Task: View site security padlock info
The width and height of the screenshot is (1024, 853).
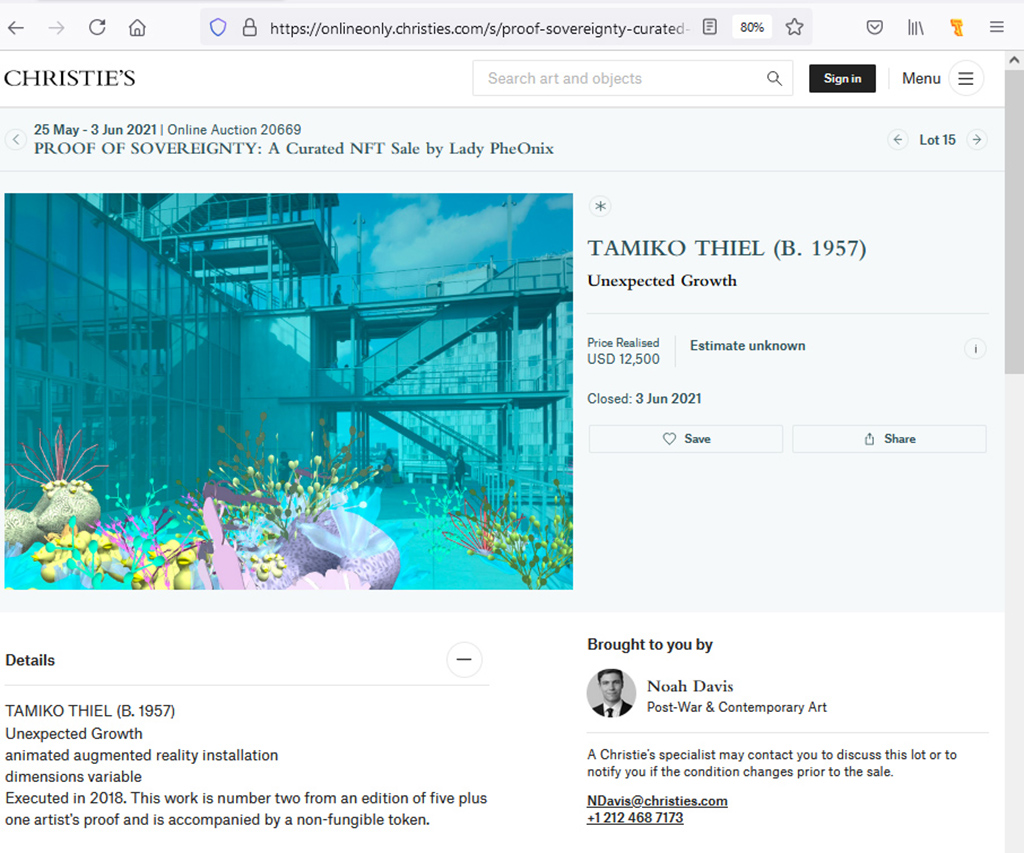Action: 249,27
